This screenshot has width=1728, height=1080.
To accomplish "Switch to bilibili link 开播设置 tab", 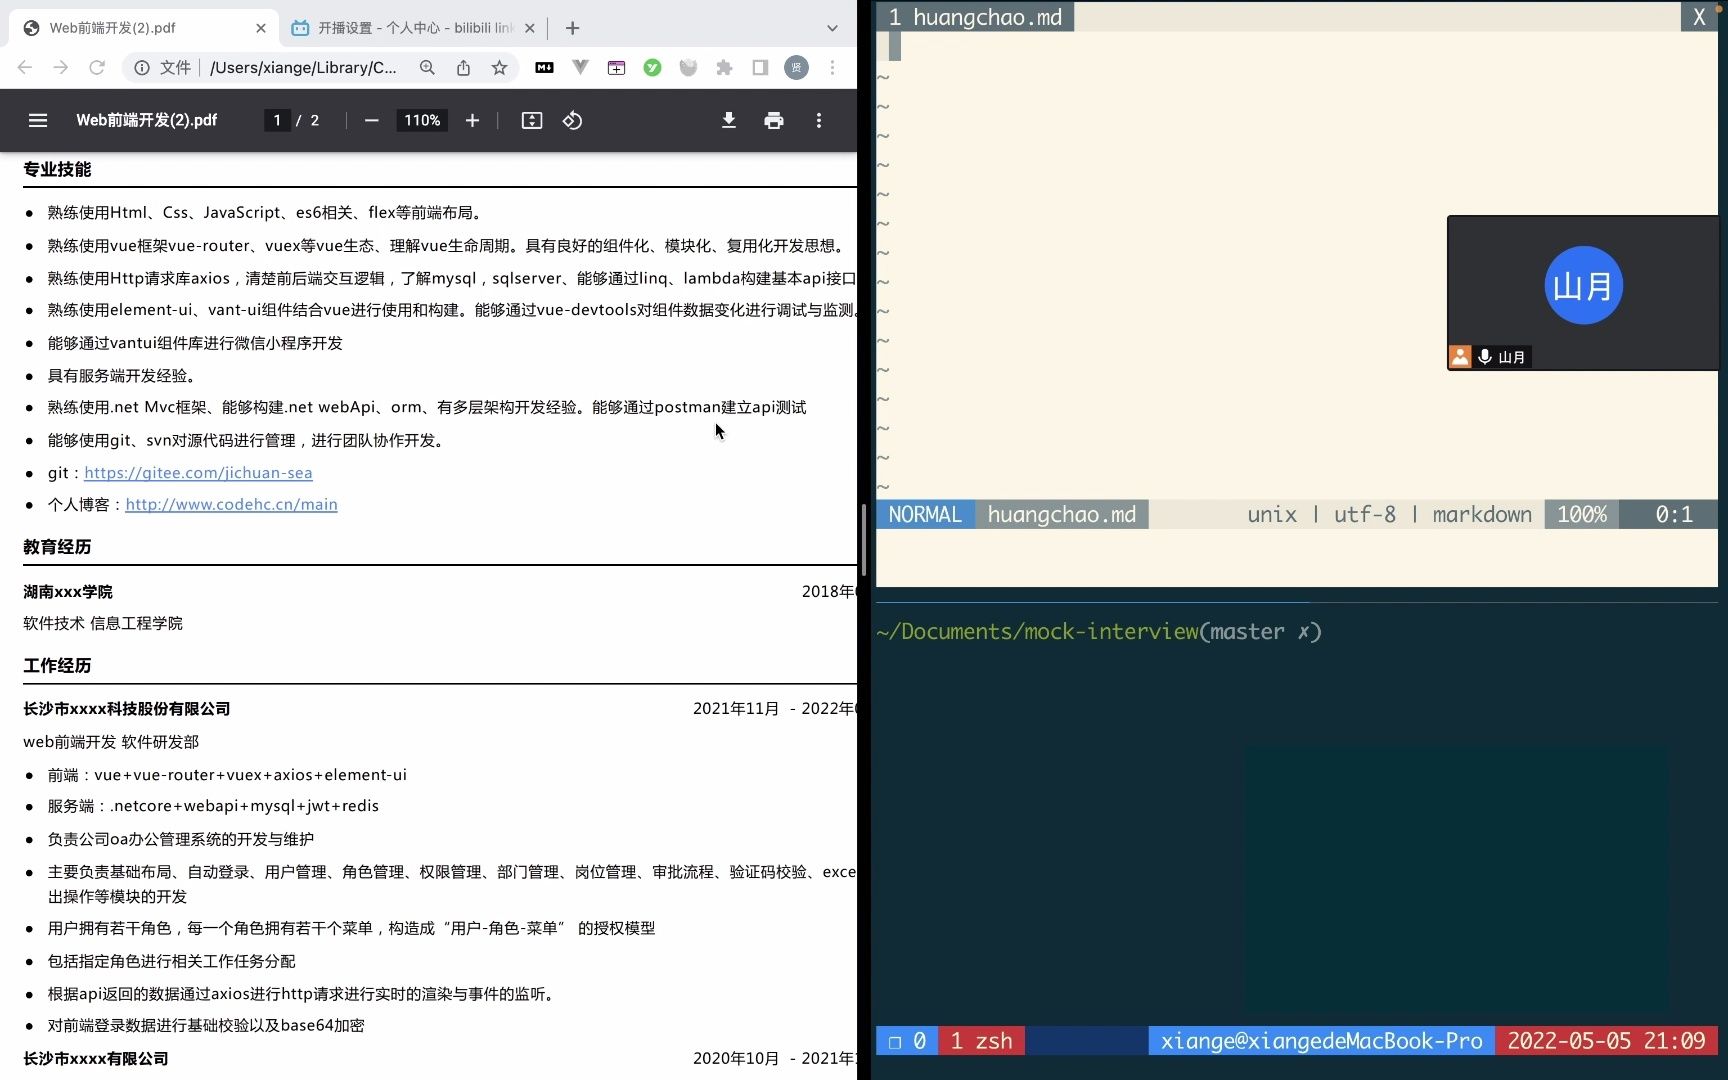I will 415,28.
